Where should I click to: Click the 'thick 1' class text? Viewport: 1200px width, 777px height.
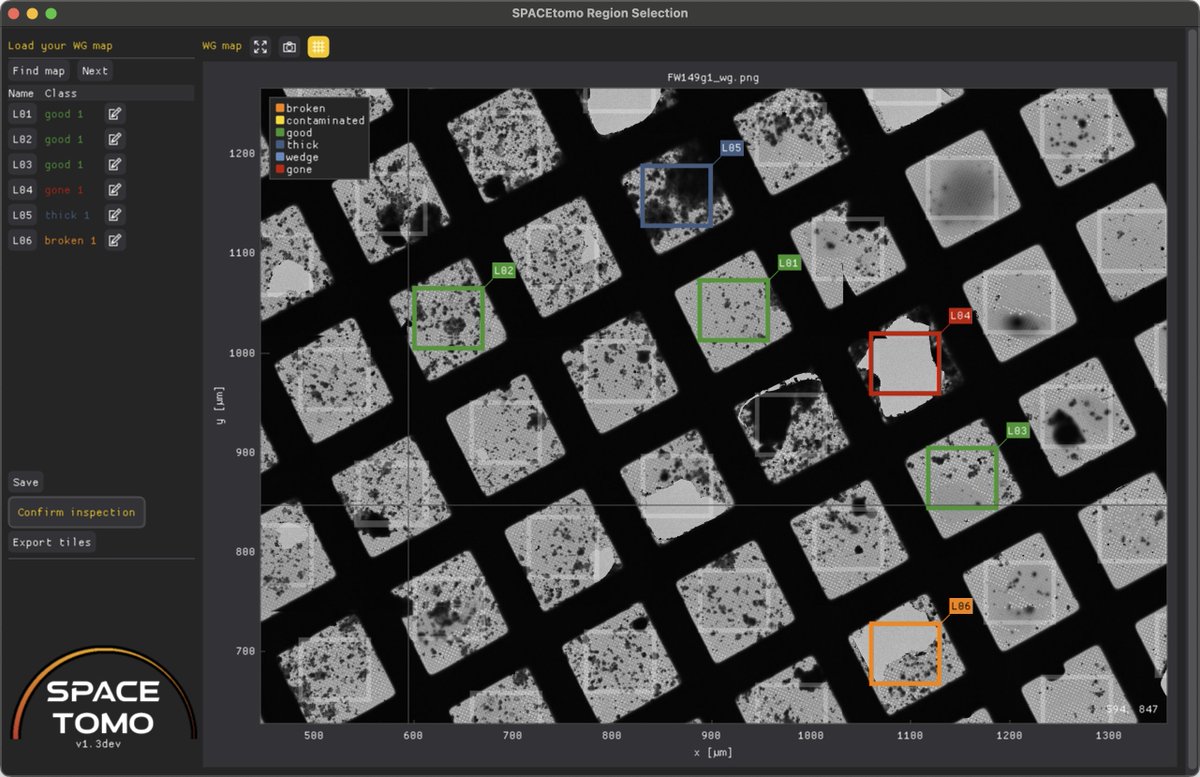(67, 215)
